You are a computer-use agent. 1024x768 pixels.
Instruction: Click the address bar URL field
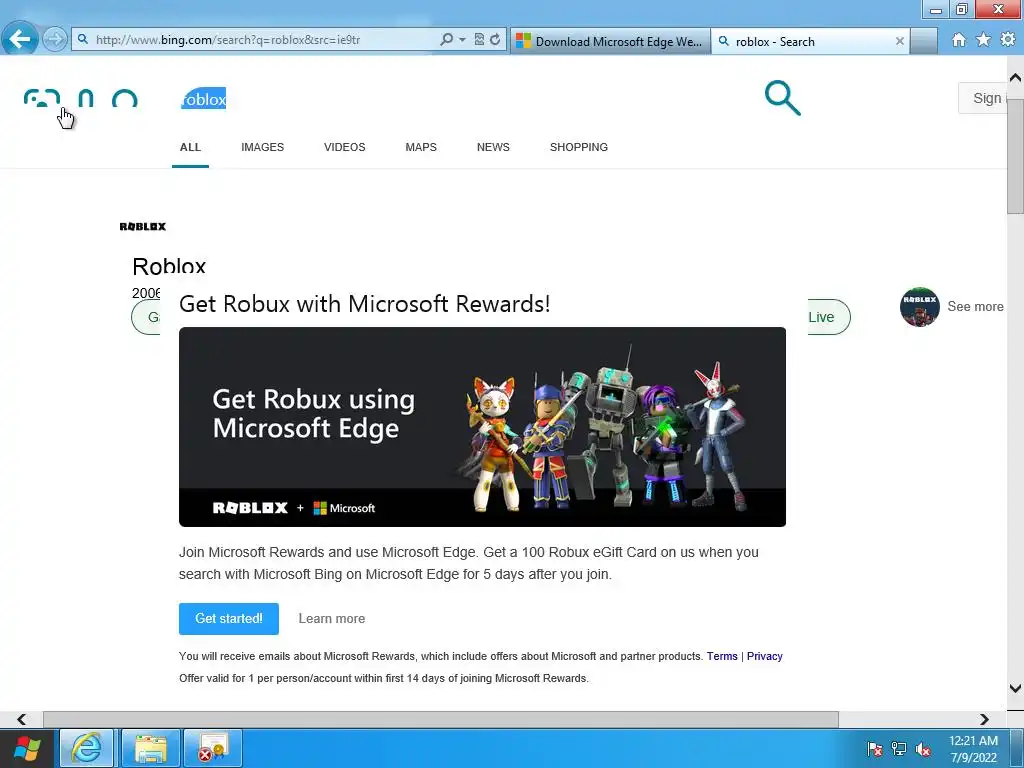(x=261, y=40)
